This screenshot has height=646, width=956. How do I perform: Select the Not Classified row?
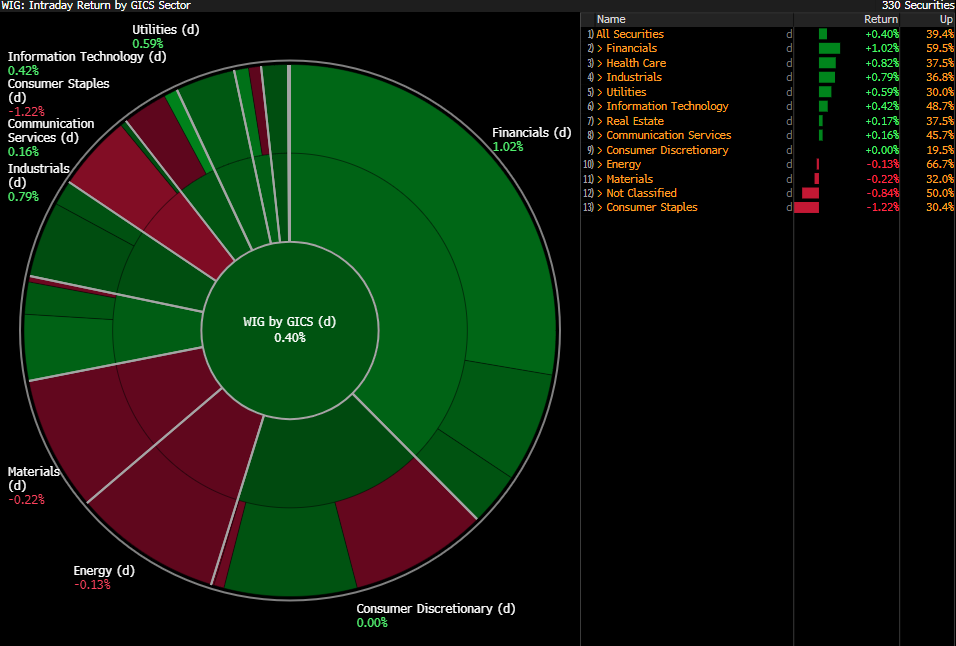tap(641, 193)
